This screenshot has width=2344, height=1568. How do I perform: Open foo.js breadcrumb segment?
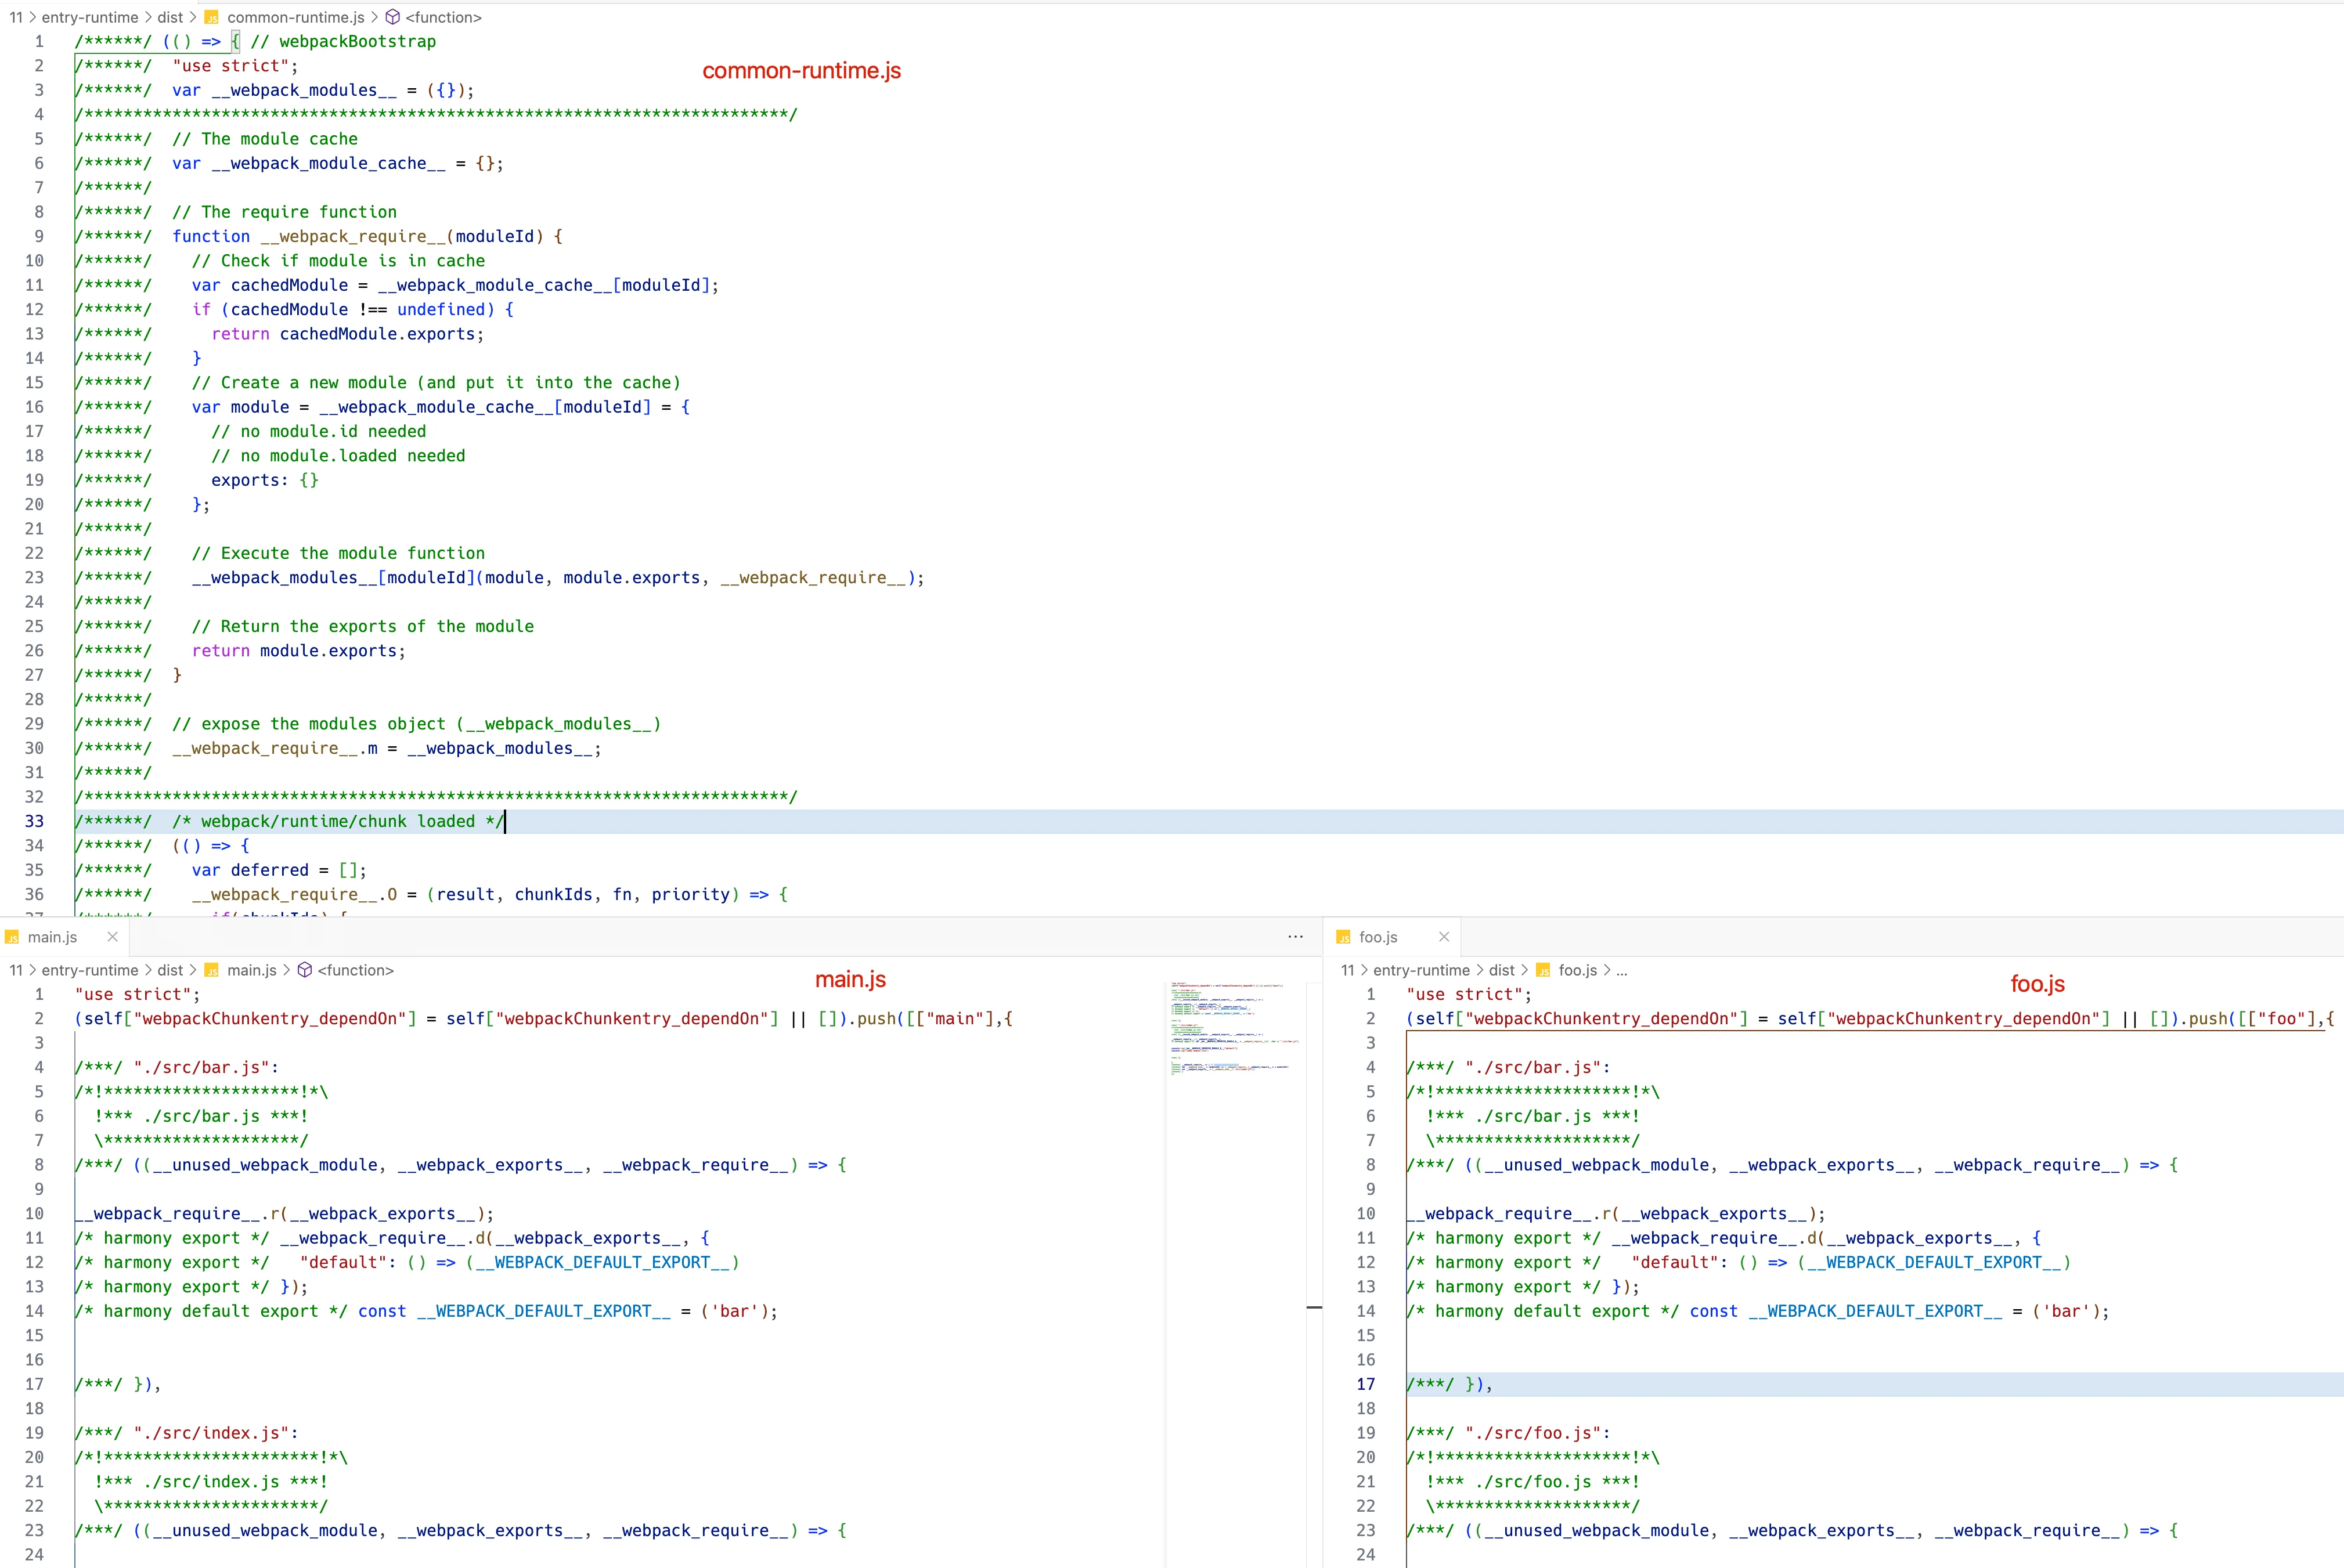pos(1578,970)
